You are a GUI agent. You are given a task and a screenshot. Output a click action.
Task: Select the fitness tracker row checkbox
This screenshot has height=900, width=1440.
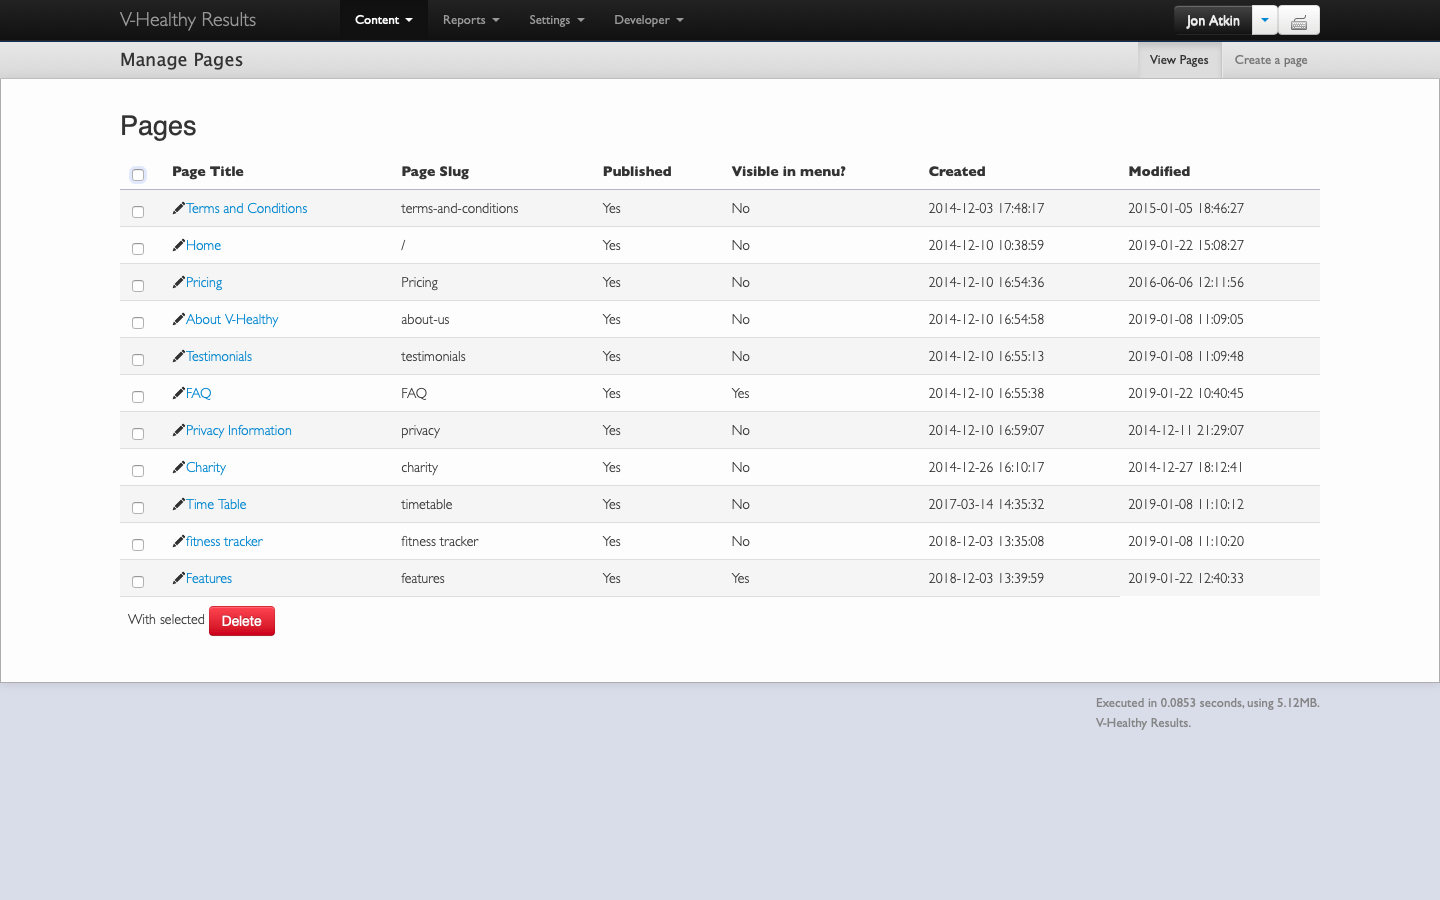click(x=138, y=545)
